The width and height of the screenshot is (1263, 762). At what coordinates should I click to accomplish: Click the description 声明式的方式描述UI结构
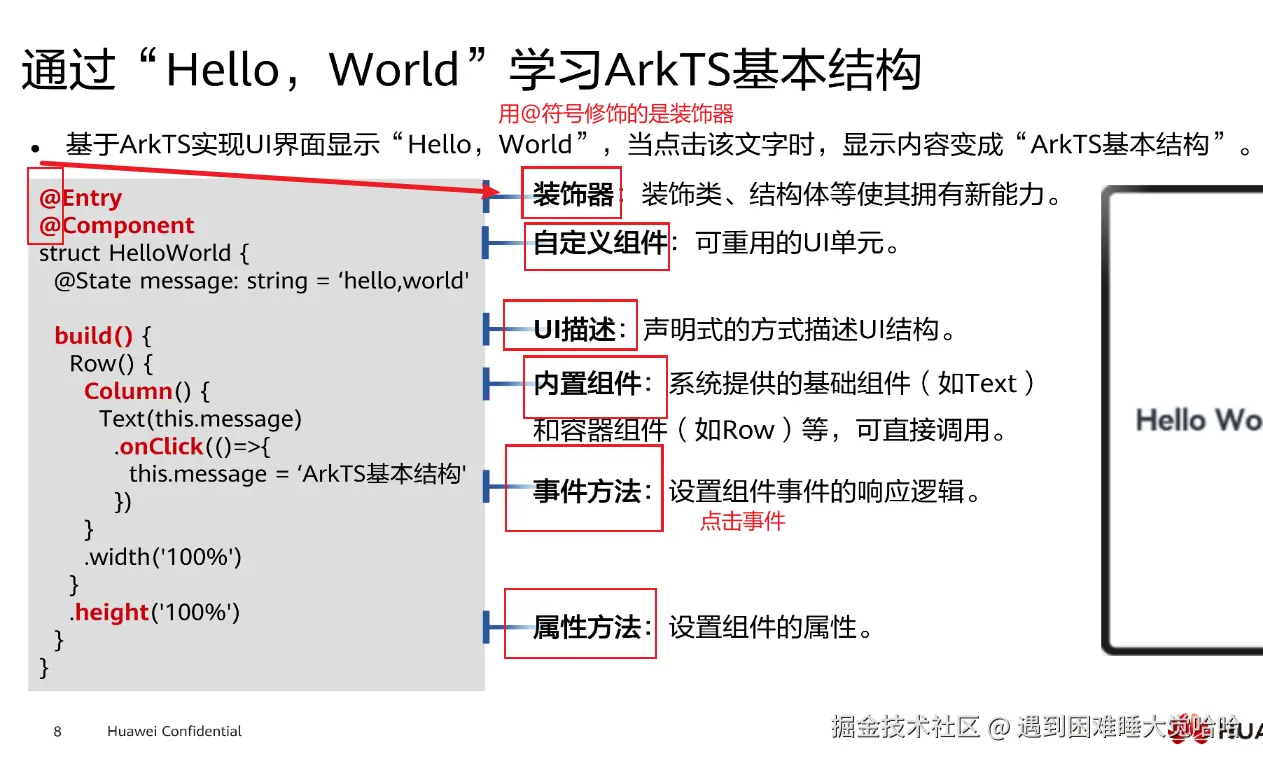tap(802, 330)
